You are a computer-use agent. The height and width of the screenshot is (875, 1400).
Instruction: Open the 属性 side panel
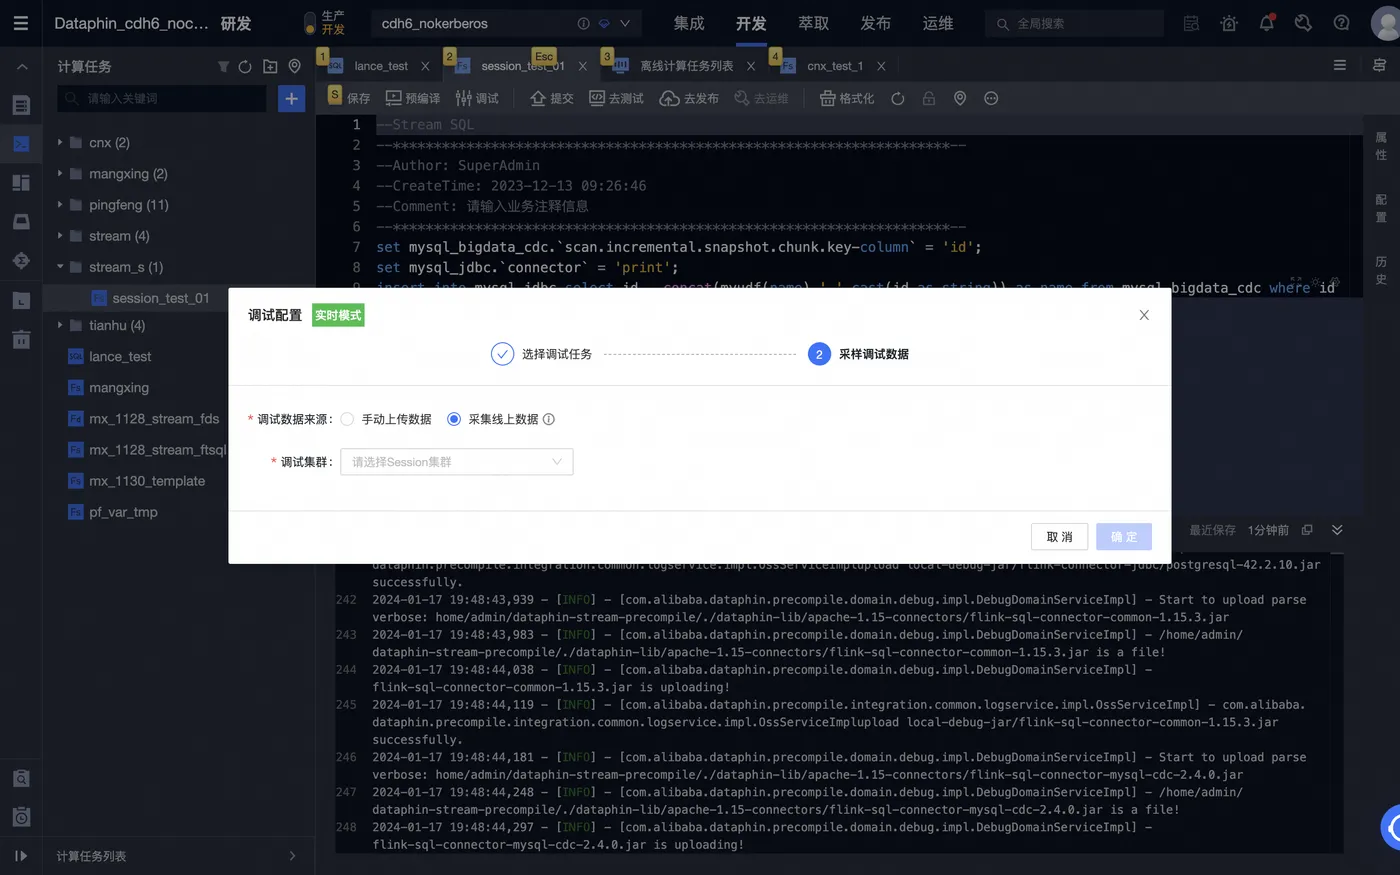pyautogui.click(x=1381, y=146)
